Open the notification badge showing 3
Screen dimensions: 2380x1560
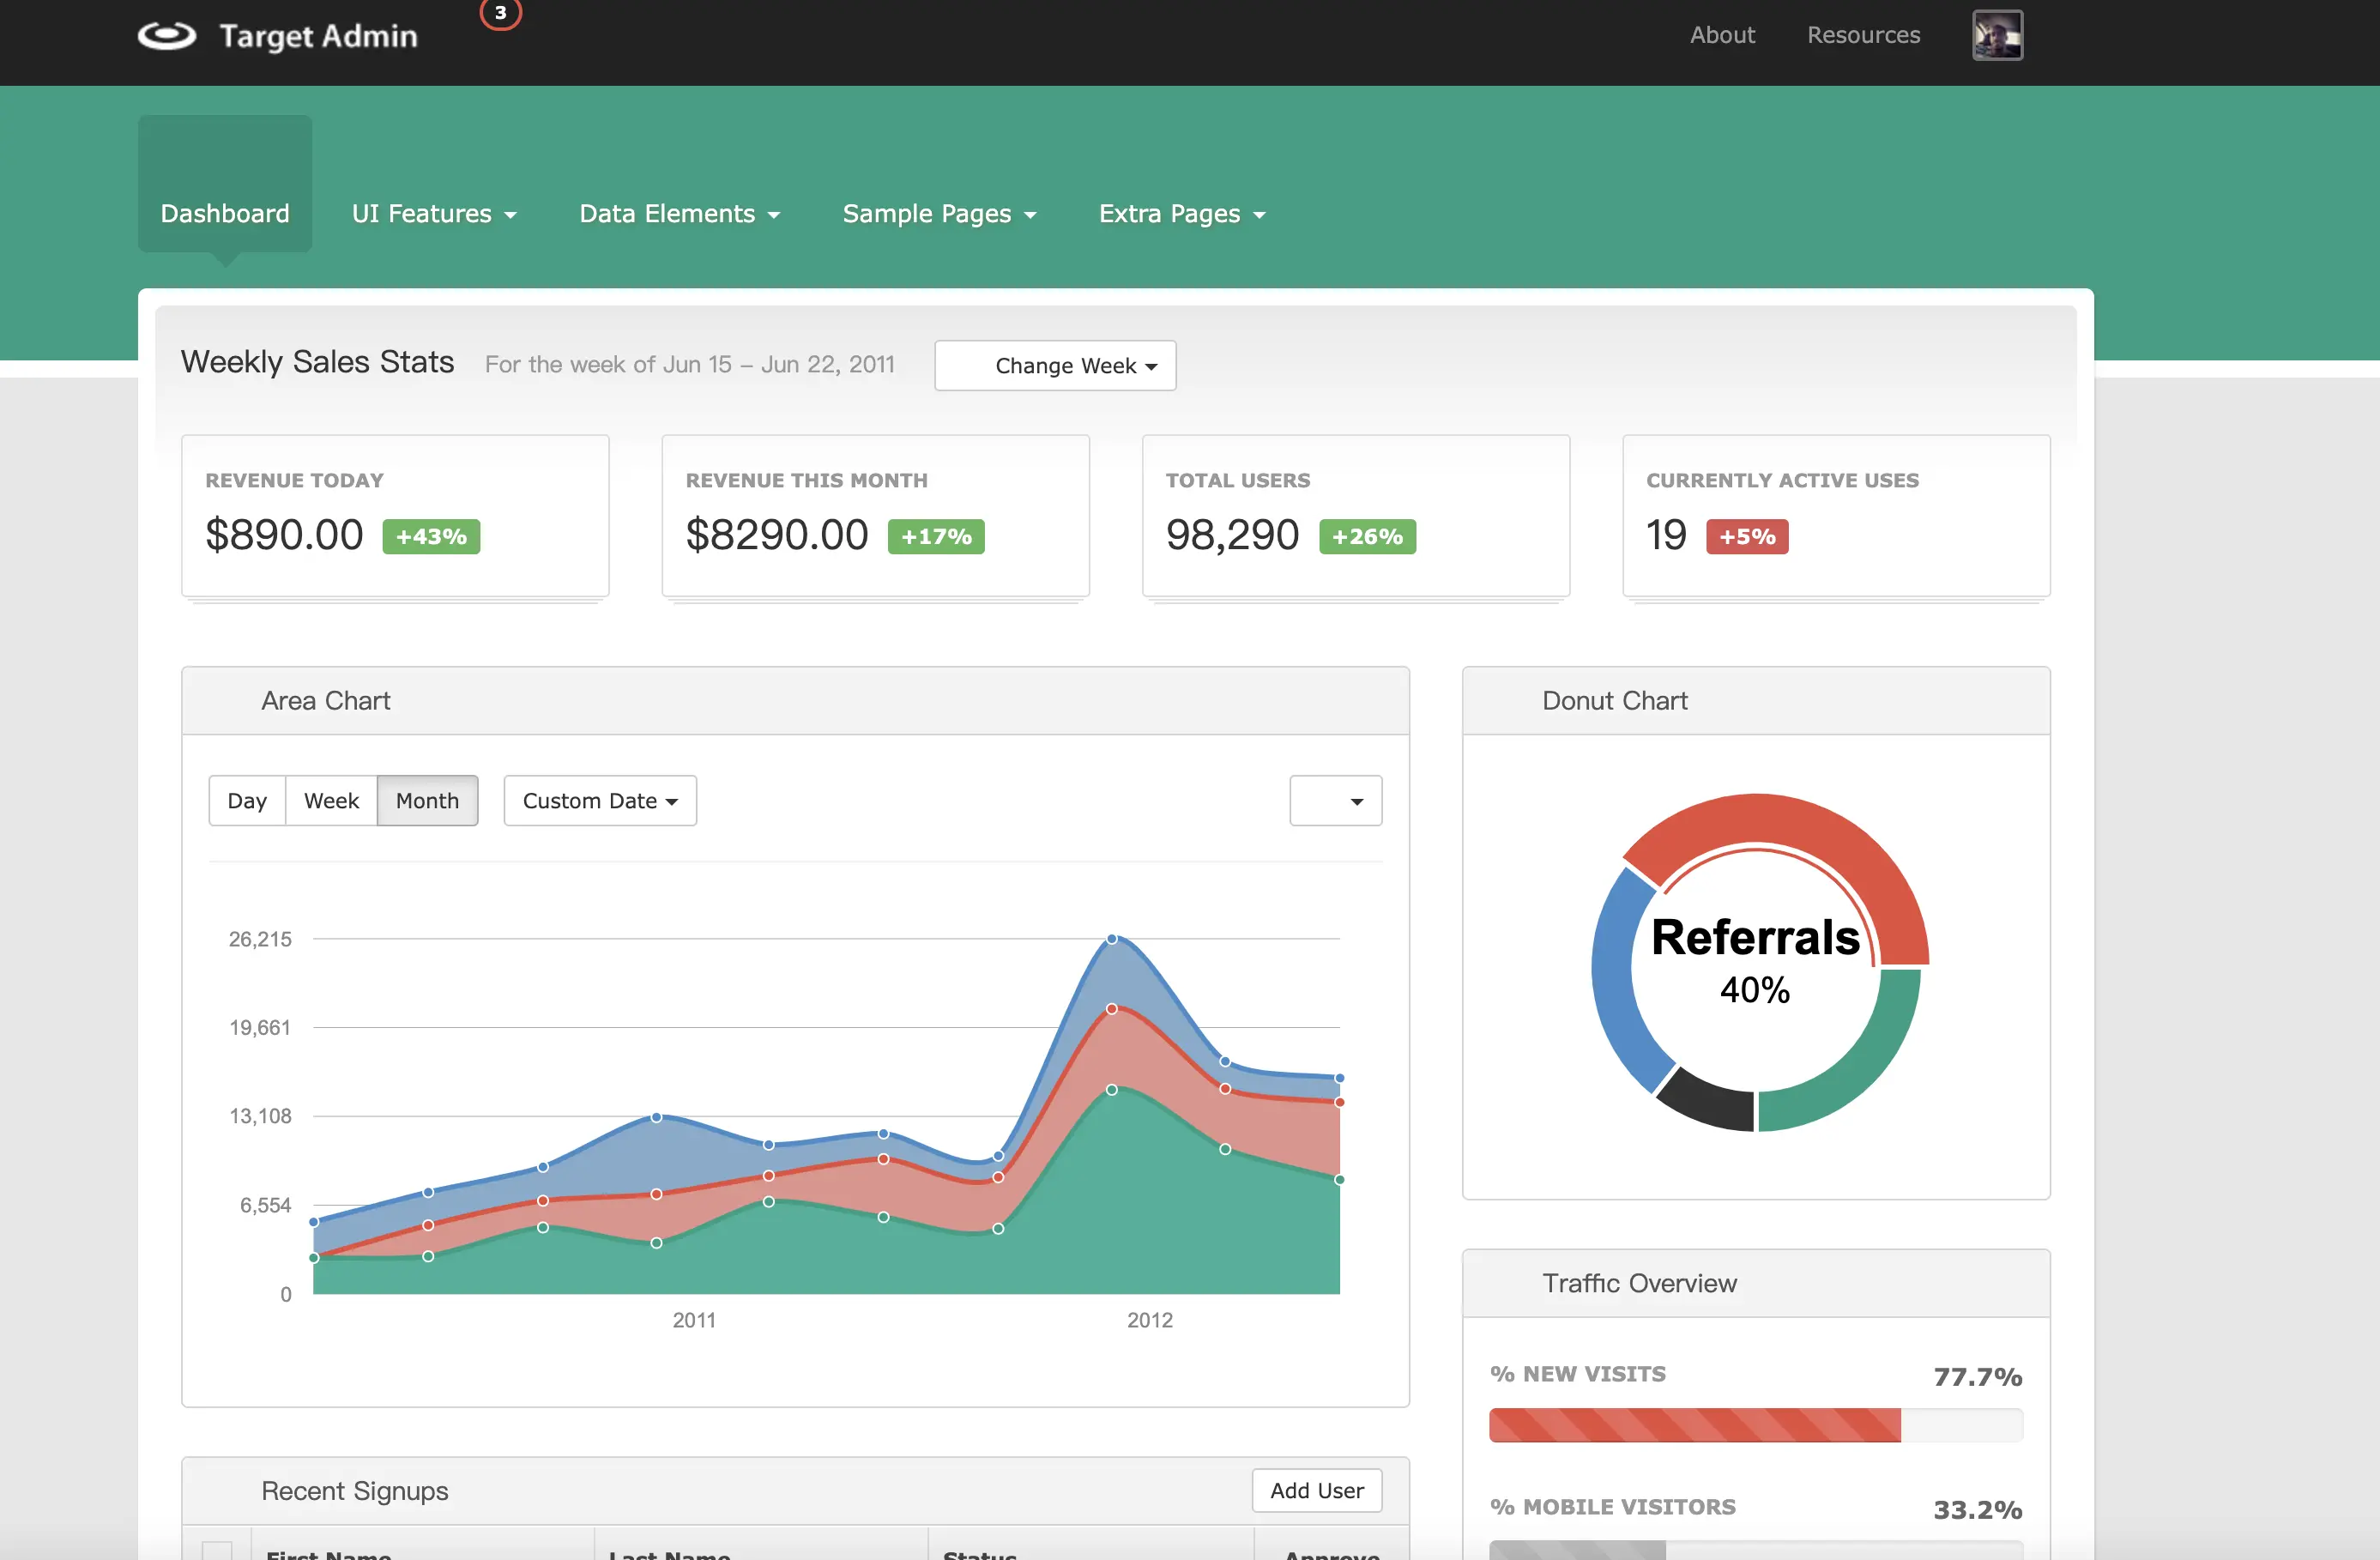point(501,13)
